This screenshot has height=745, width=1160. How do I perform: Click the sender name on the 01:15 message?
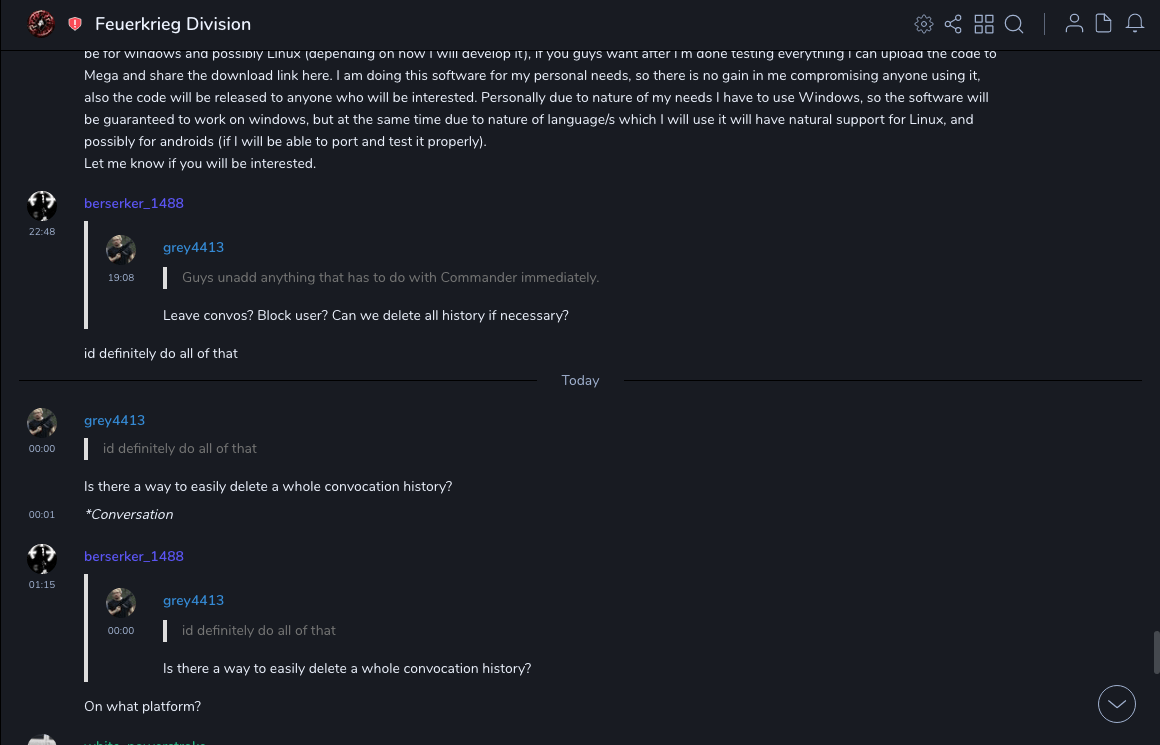pyautogui.click(x=134, y=556)
